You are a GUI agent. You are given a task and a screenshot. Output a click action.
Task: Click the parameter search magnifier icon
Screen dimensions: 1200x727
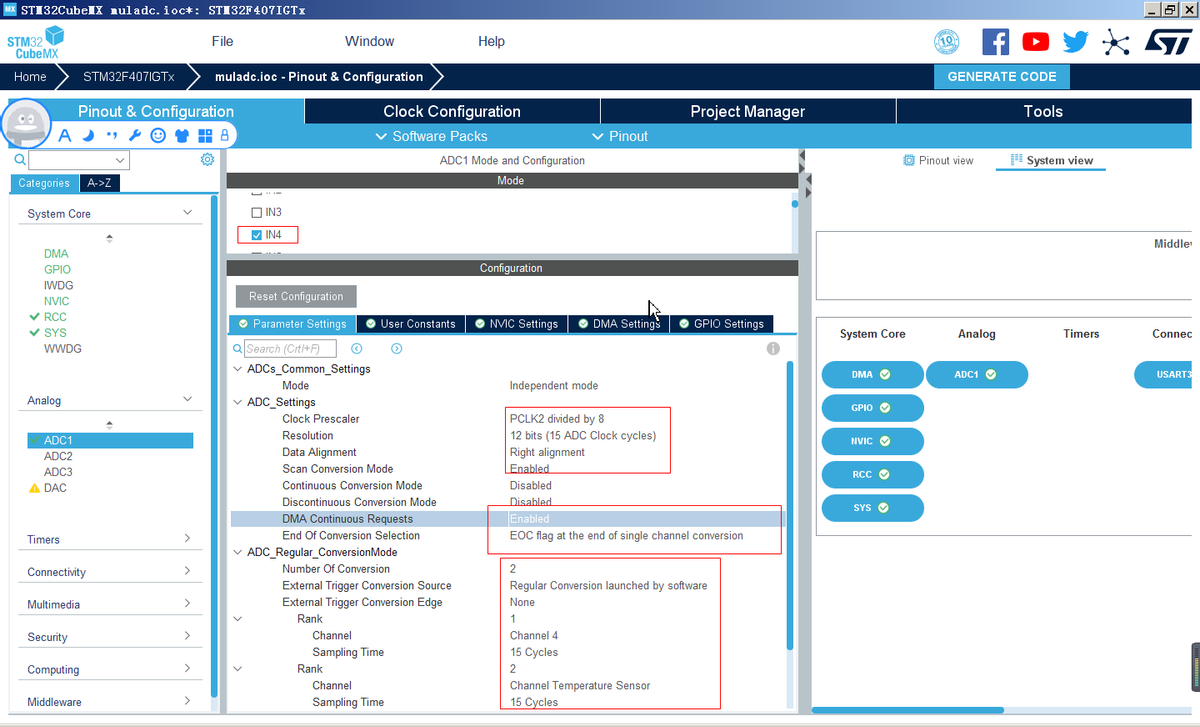[x=237, y=349]
